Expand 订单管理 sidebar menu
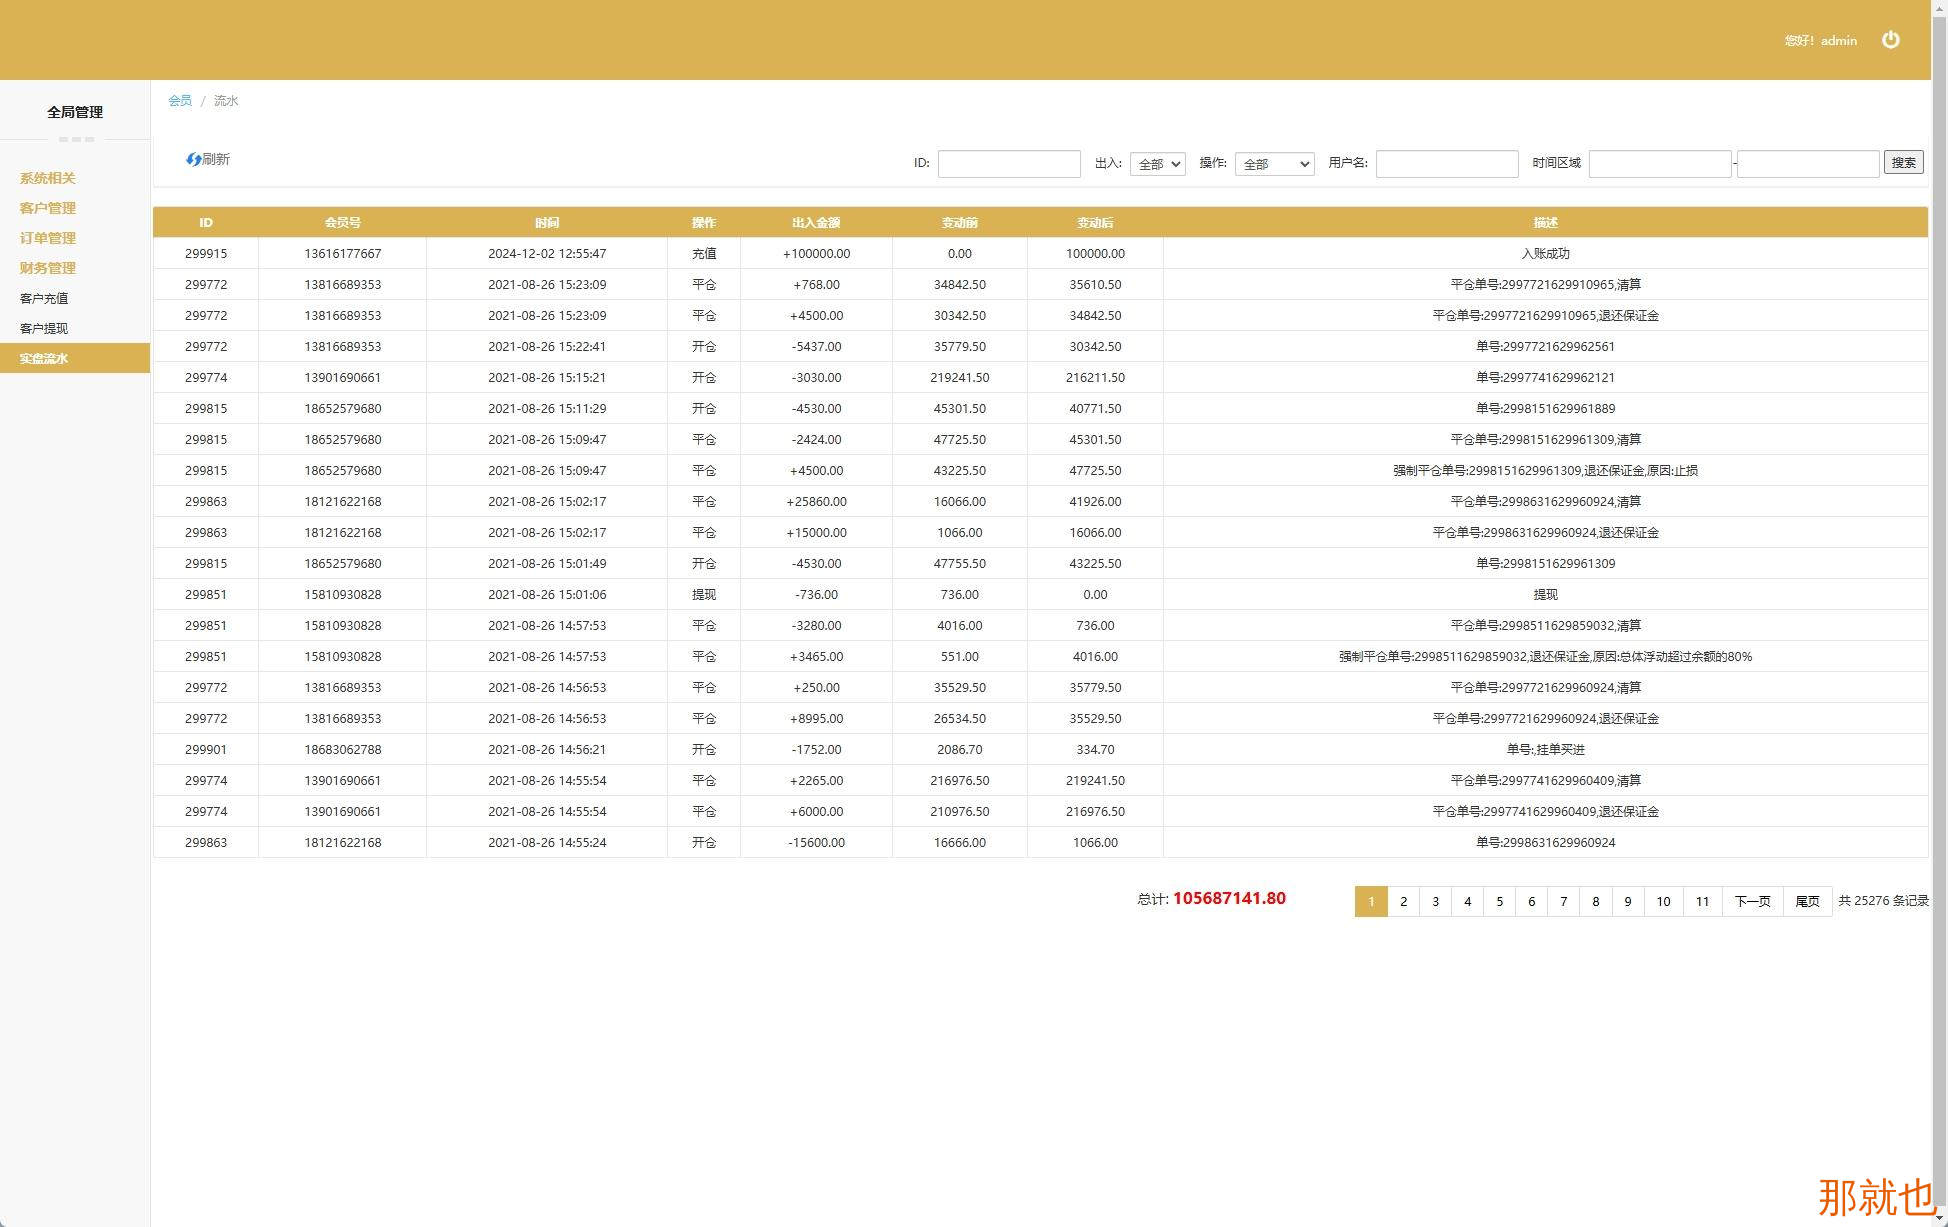1948x1227 pixels. click(48, 238)
